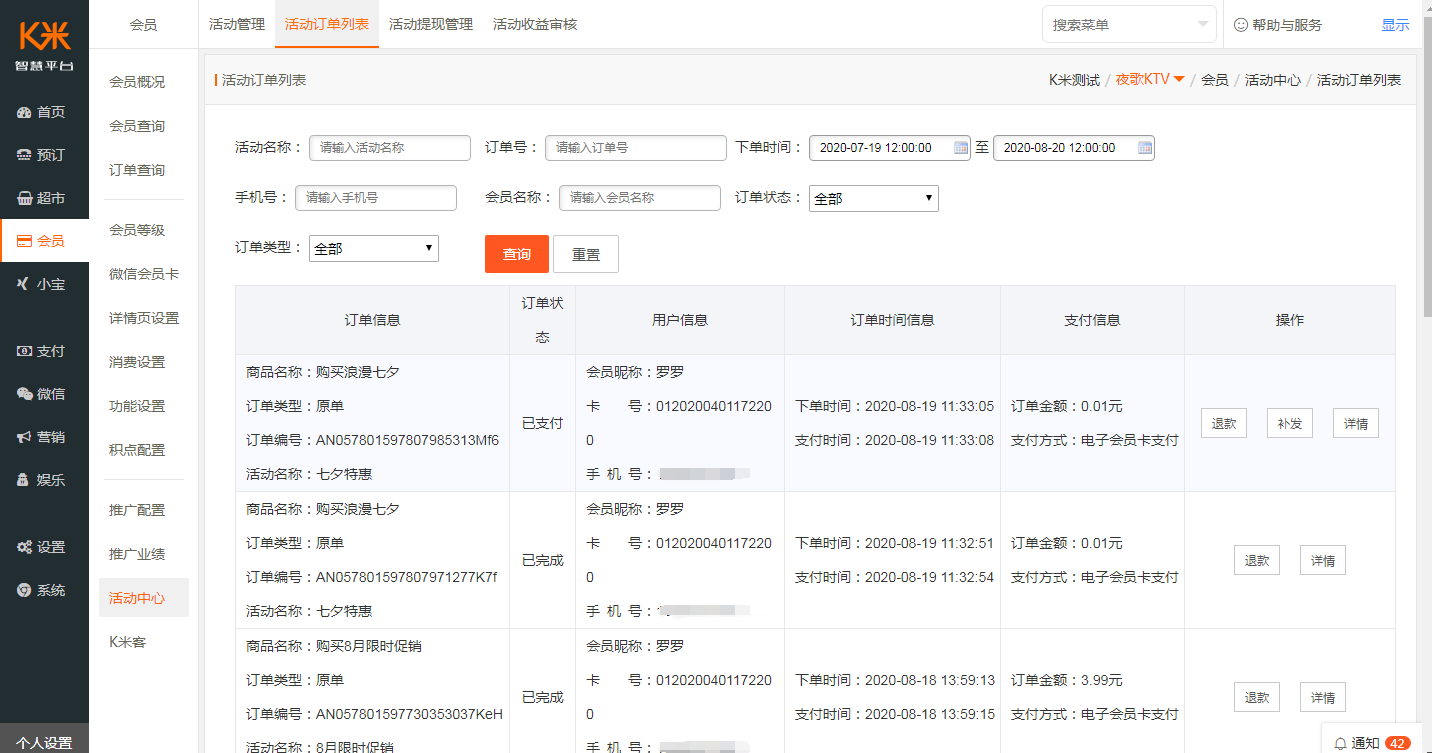Click the 会员 breadcrumb link
The height and width of the screenshot is (753, 1432).
(1214, 80)
